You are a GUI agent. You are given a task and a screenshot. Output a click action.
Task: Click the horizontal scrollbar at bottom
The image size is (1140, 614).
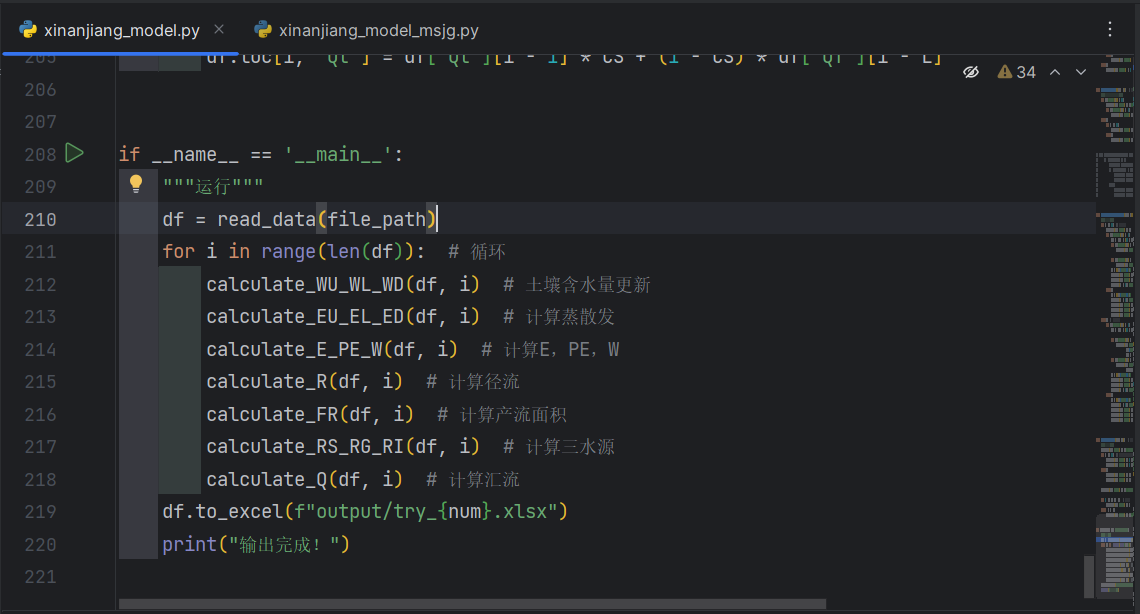click(472, 603)
